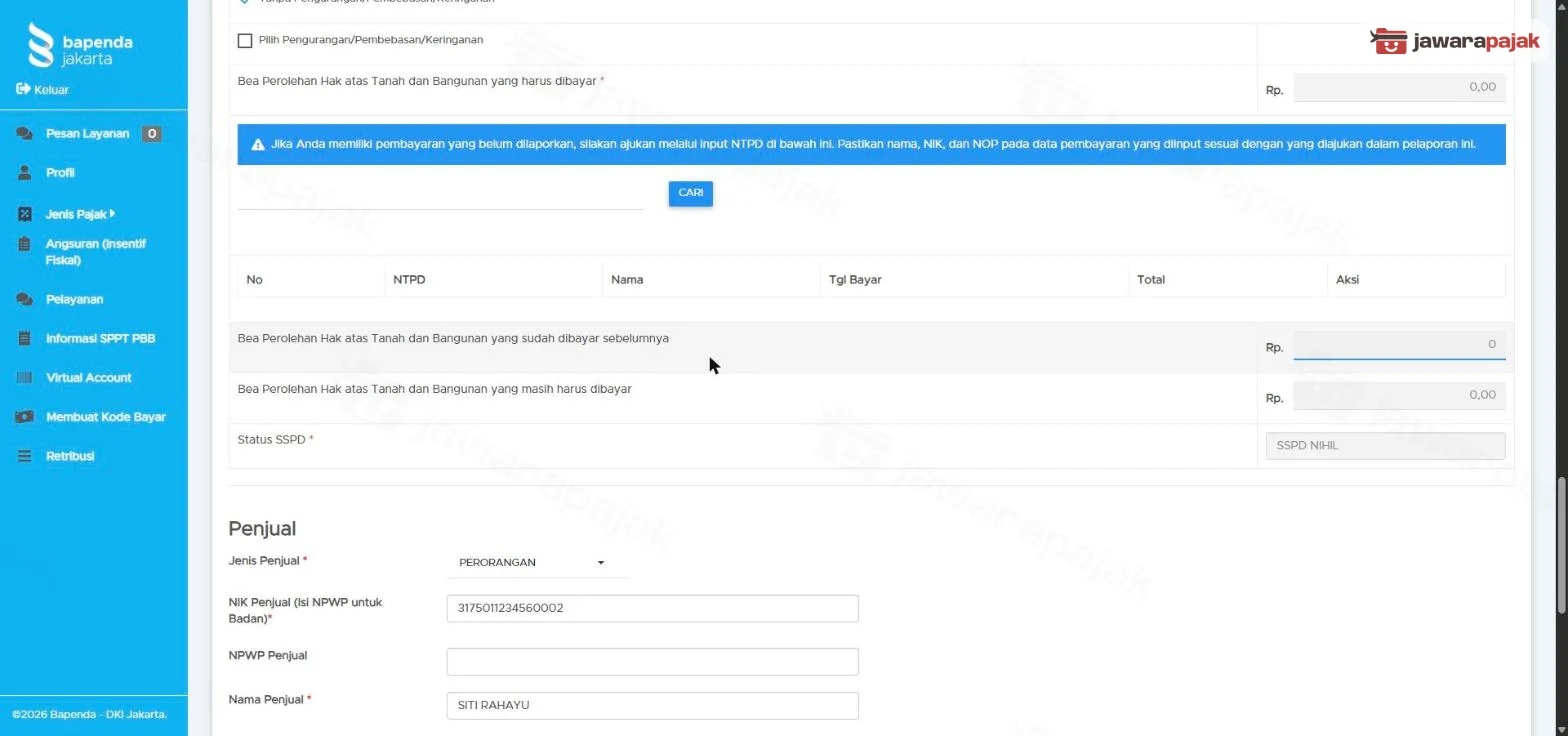Open Informasi SPPT PBB page
This screenshot has height=736, width=1568.
[x=100, y=338]
